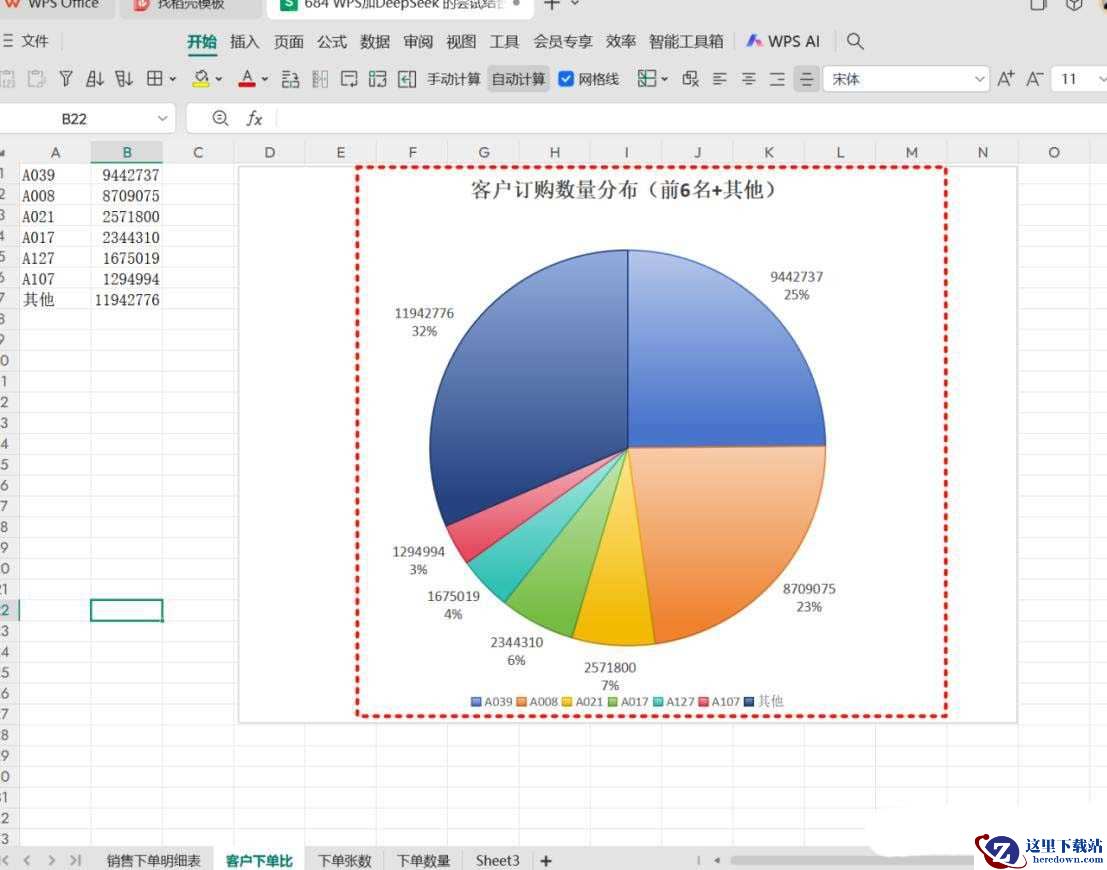Click the formula bar input field
Image resolution: width=1107 pixels, height=870 pixels.
click(692, 118)
